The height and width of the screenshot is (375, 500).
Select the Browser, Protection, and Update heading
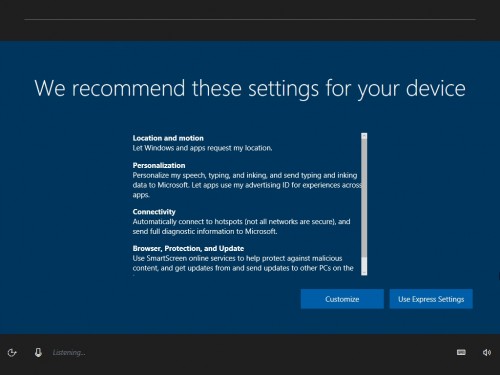click(x=188, y=248)
